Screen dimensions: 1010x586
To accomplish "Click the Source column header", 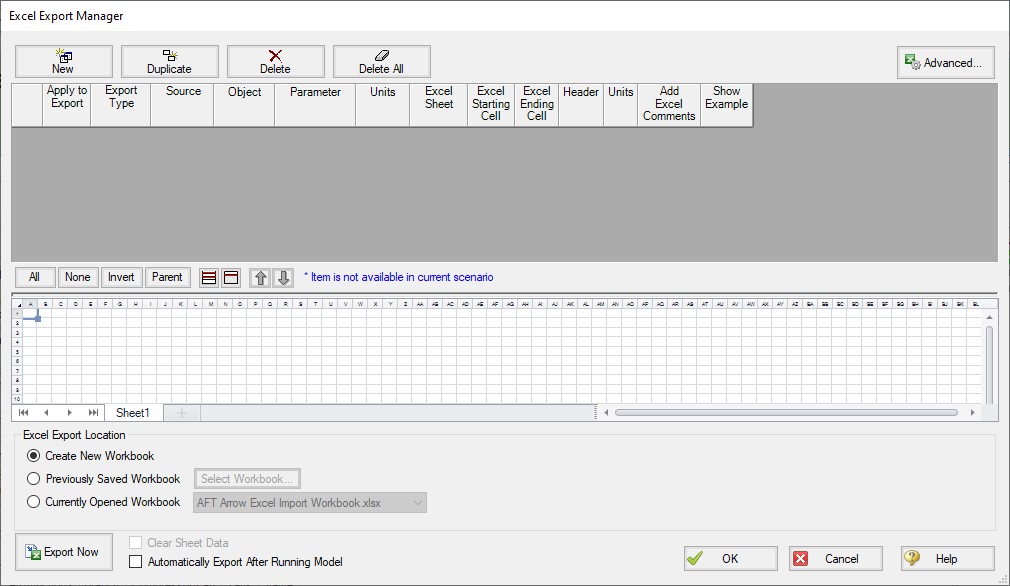I will point(183,104).
